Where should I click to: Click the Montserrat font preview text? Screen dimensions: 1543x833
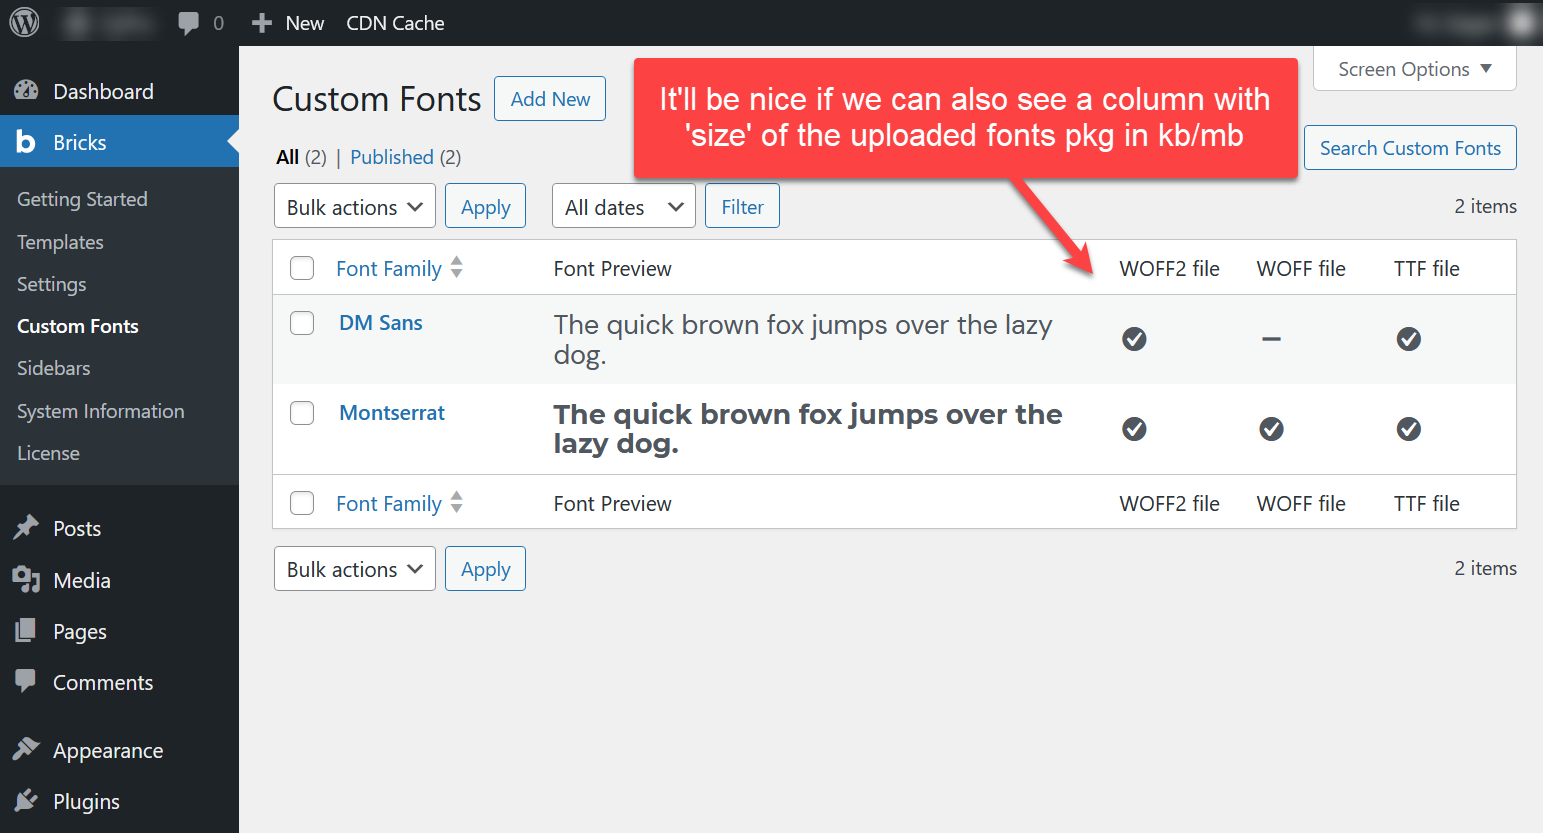click(x=808, y=429)
